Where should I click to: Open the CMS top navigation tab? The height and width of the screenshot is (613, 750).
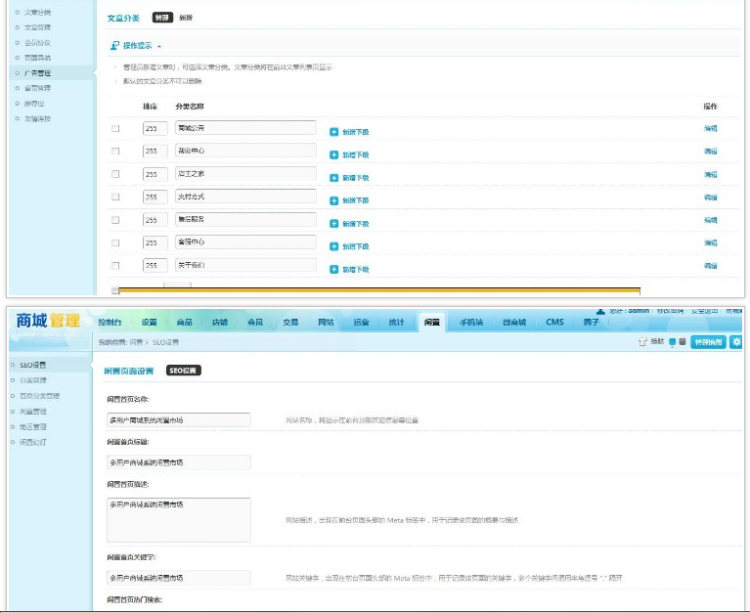click(555, 322)
